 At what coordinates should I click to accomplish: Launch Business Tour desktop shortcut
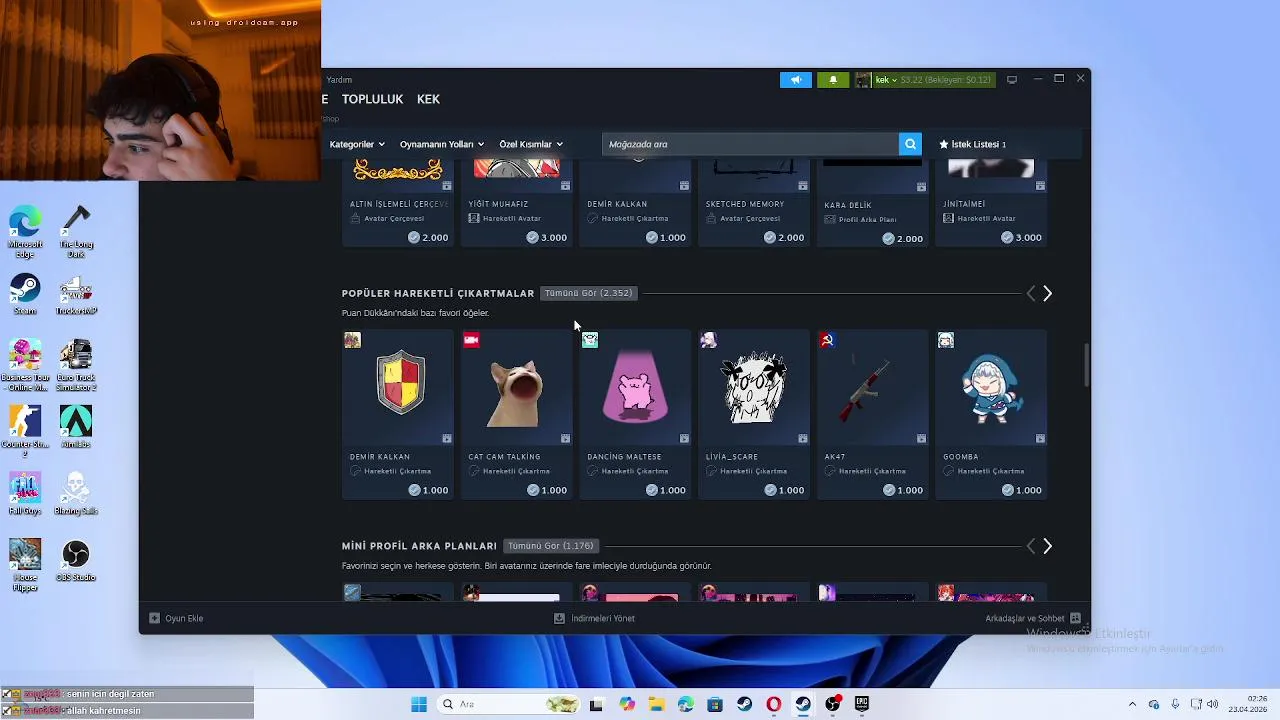[25, 365]
